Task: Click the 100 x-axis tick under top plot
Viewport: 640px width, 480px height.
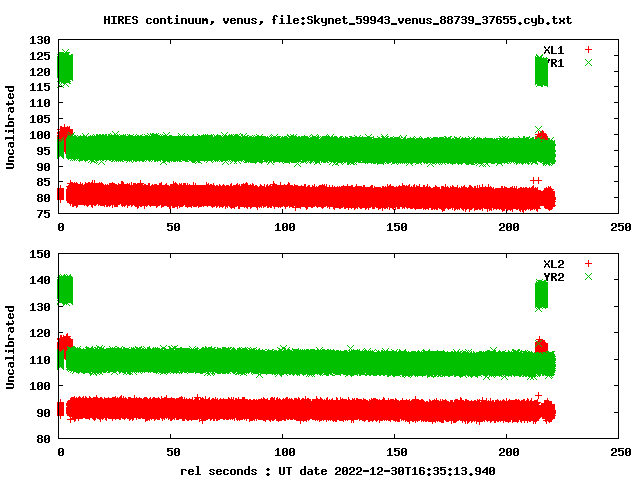Action: [284, 227]
